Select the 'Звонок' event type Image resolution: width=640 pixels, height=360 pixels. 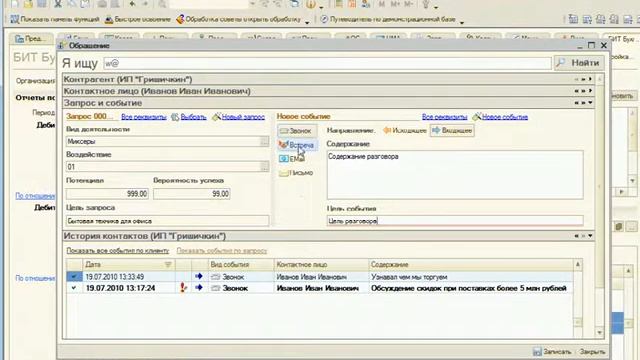(x=297, y=131)
